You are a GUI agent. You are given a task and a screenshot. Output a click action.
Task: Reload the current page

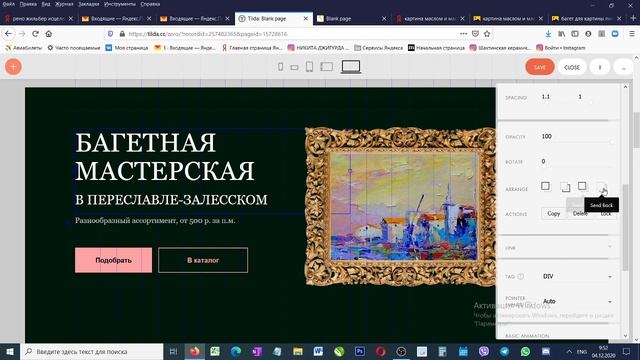click(x=36, y=34)
